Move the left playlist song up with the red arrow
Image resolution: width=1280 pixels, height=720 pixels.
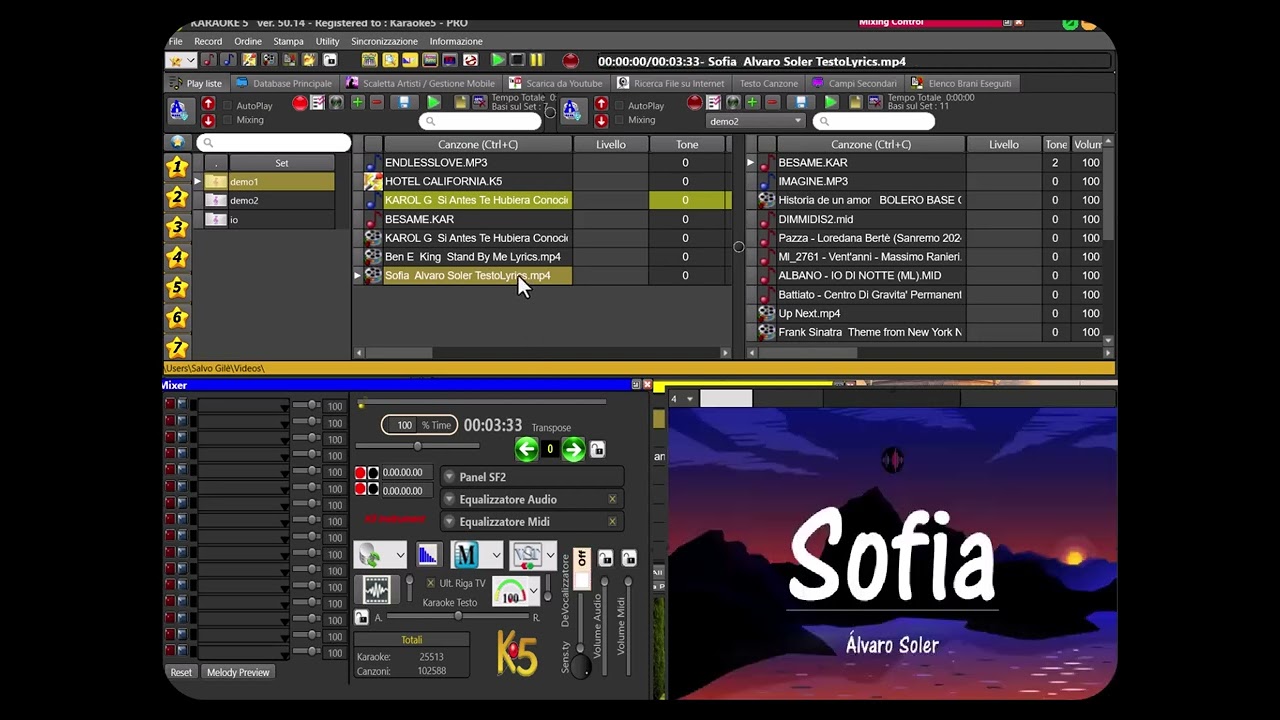208,104
